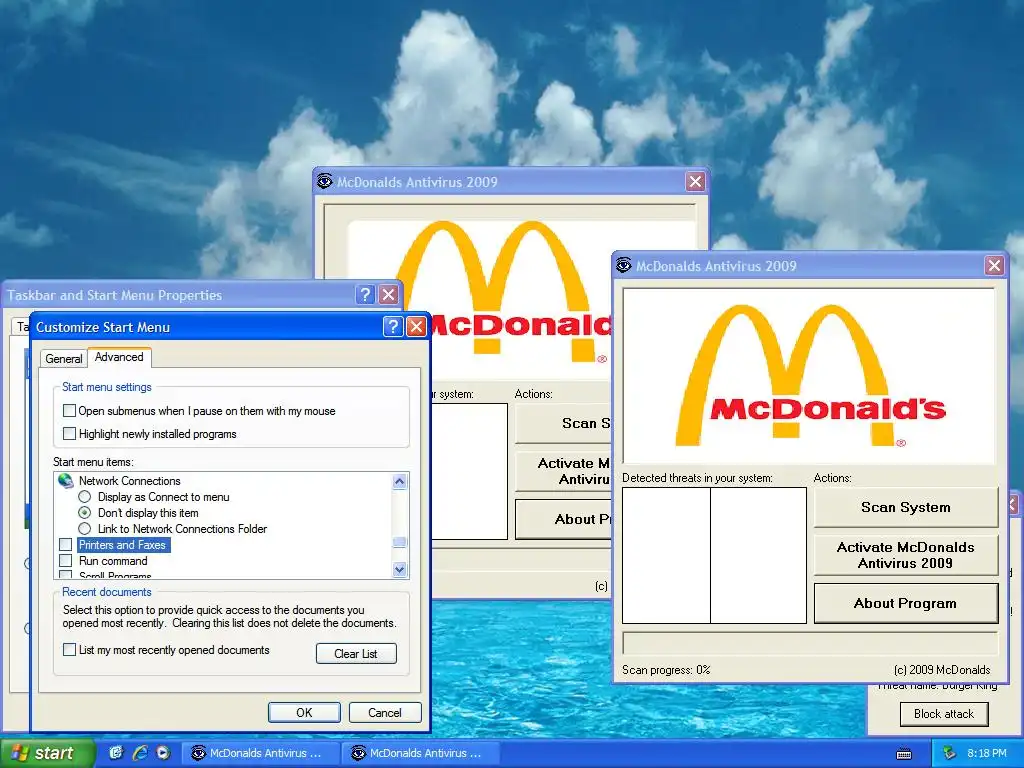Click the Start menu items scrollbar thumb
Image resolution: width=1024 pixels, height=768 pixels.
[400, 542]
